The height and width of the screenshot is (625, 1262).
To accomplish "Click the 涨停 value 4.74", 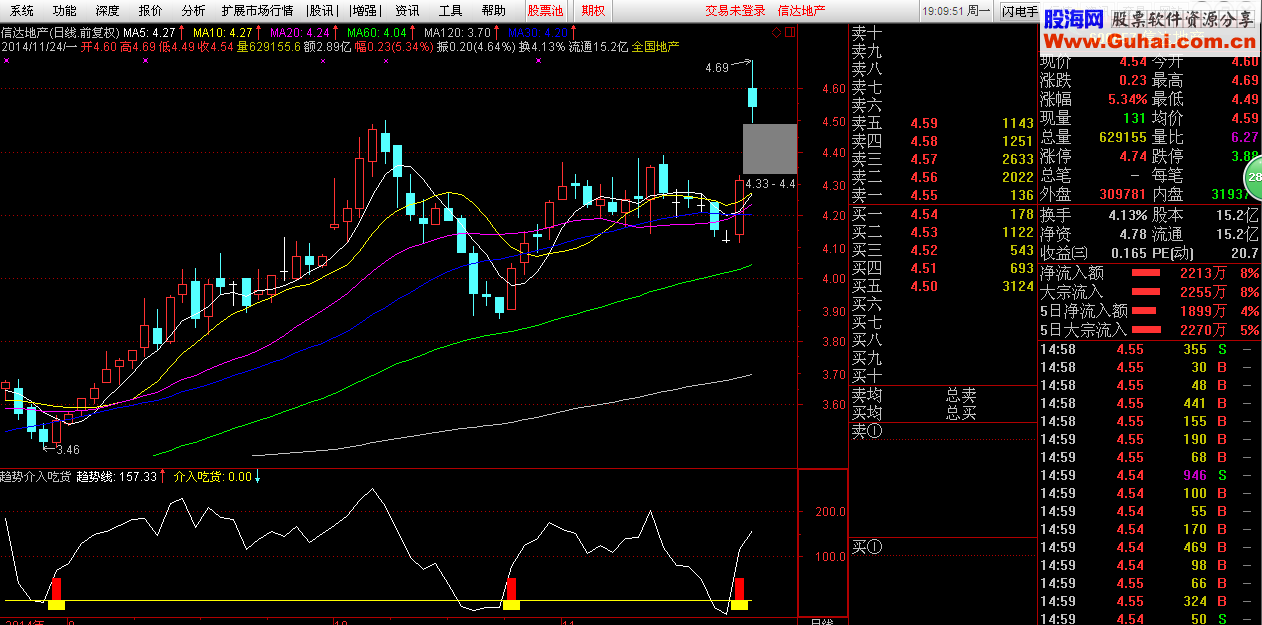I will [1133, 156].
